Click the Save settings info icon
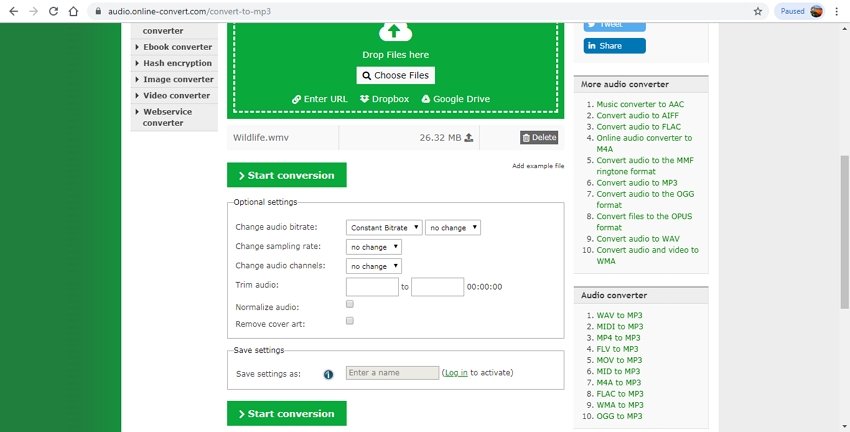 point(329,375)
